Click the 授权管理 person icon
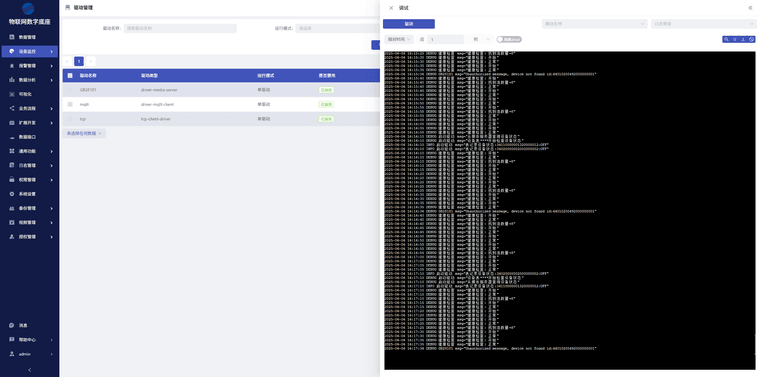Image resolution: width=760 pixels, height=377 pixels. click(12, 237)
